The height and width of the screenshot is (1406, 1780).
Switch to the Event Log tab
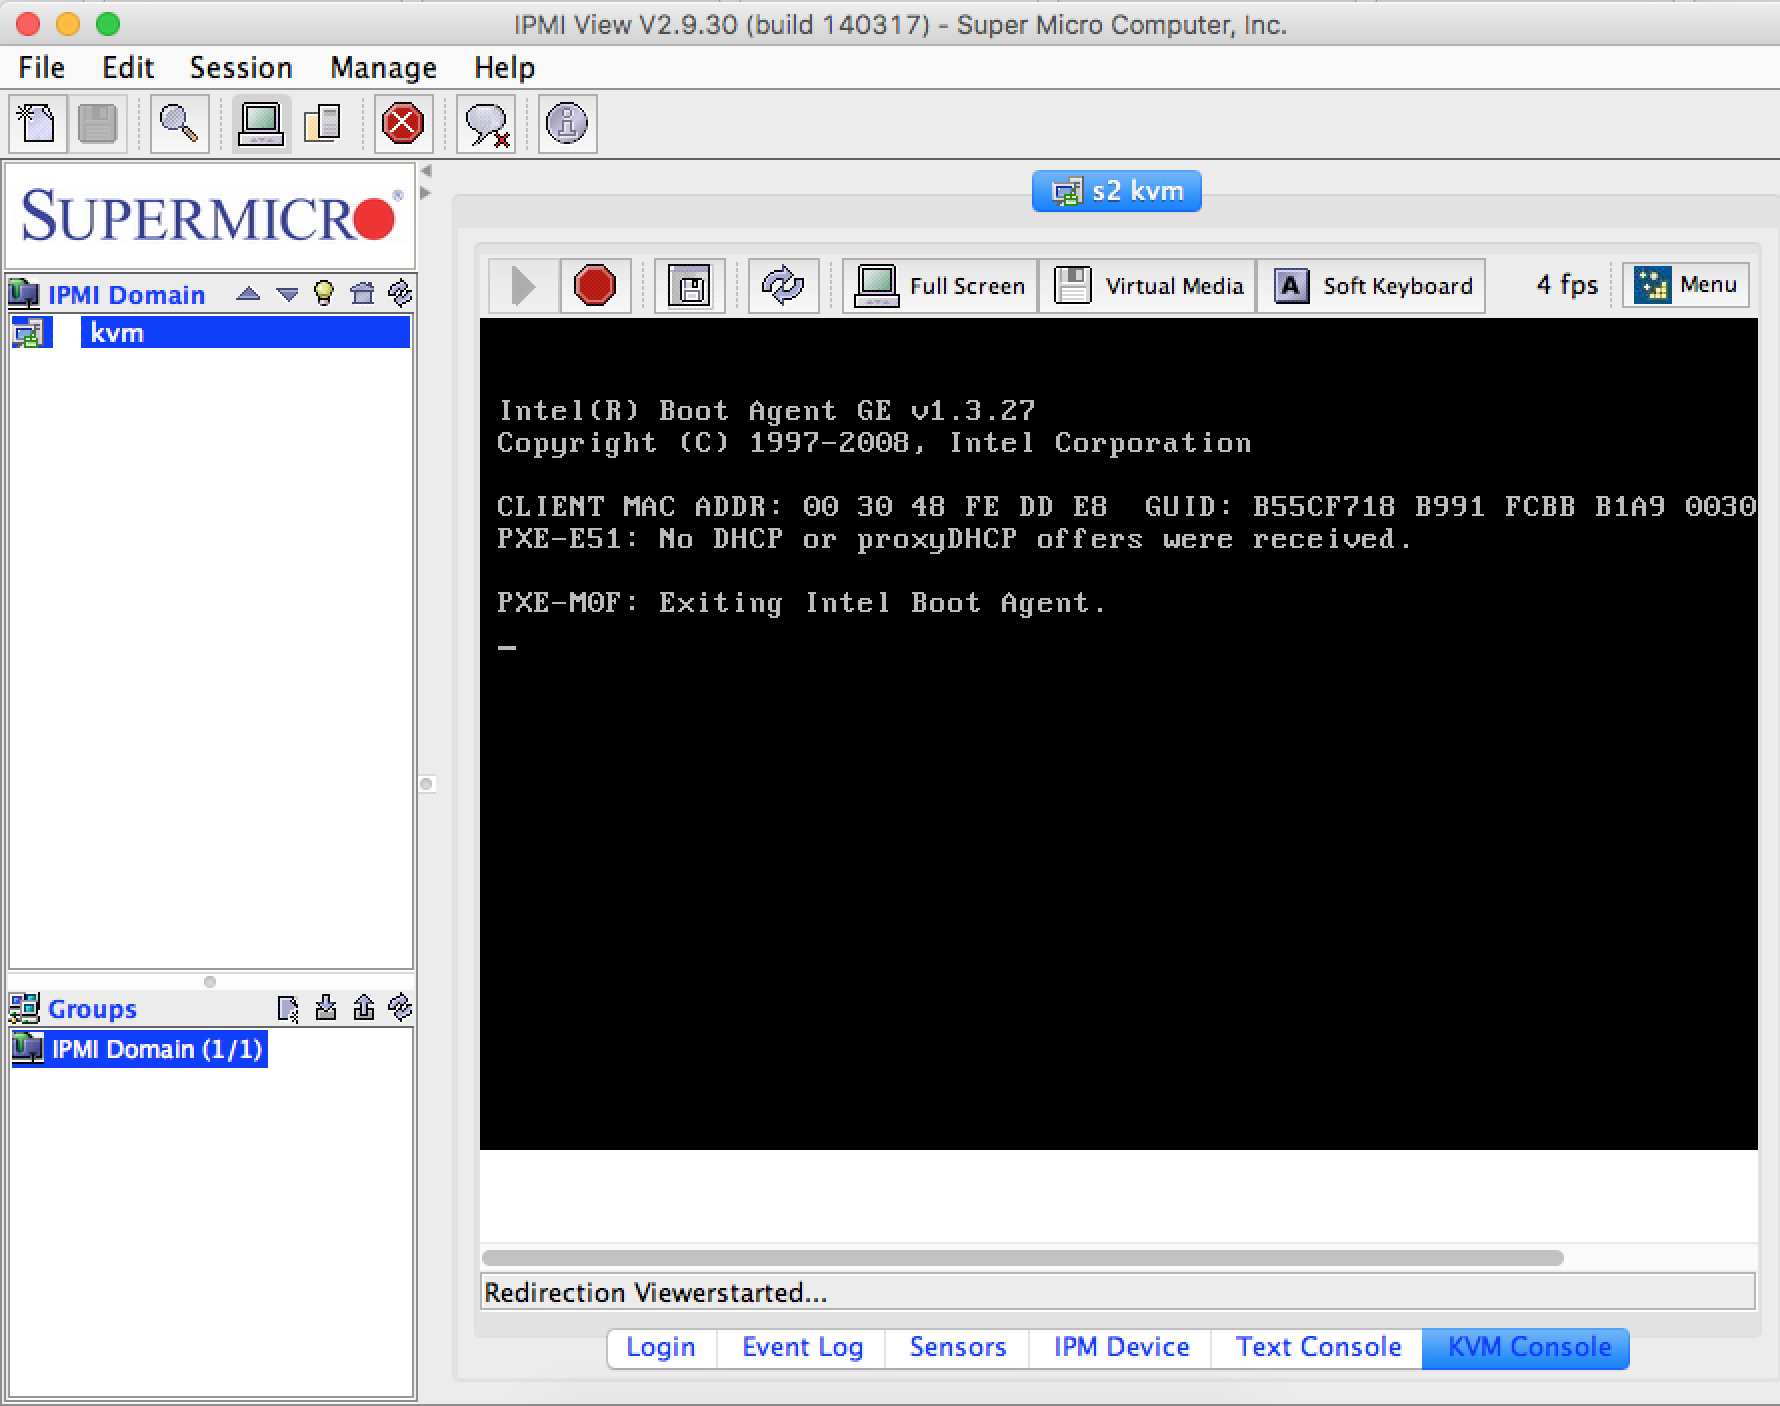[x=802, y=1347]
